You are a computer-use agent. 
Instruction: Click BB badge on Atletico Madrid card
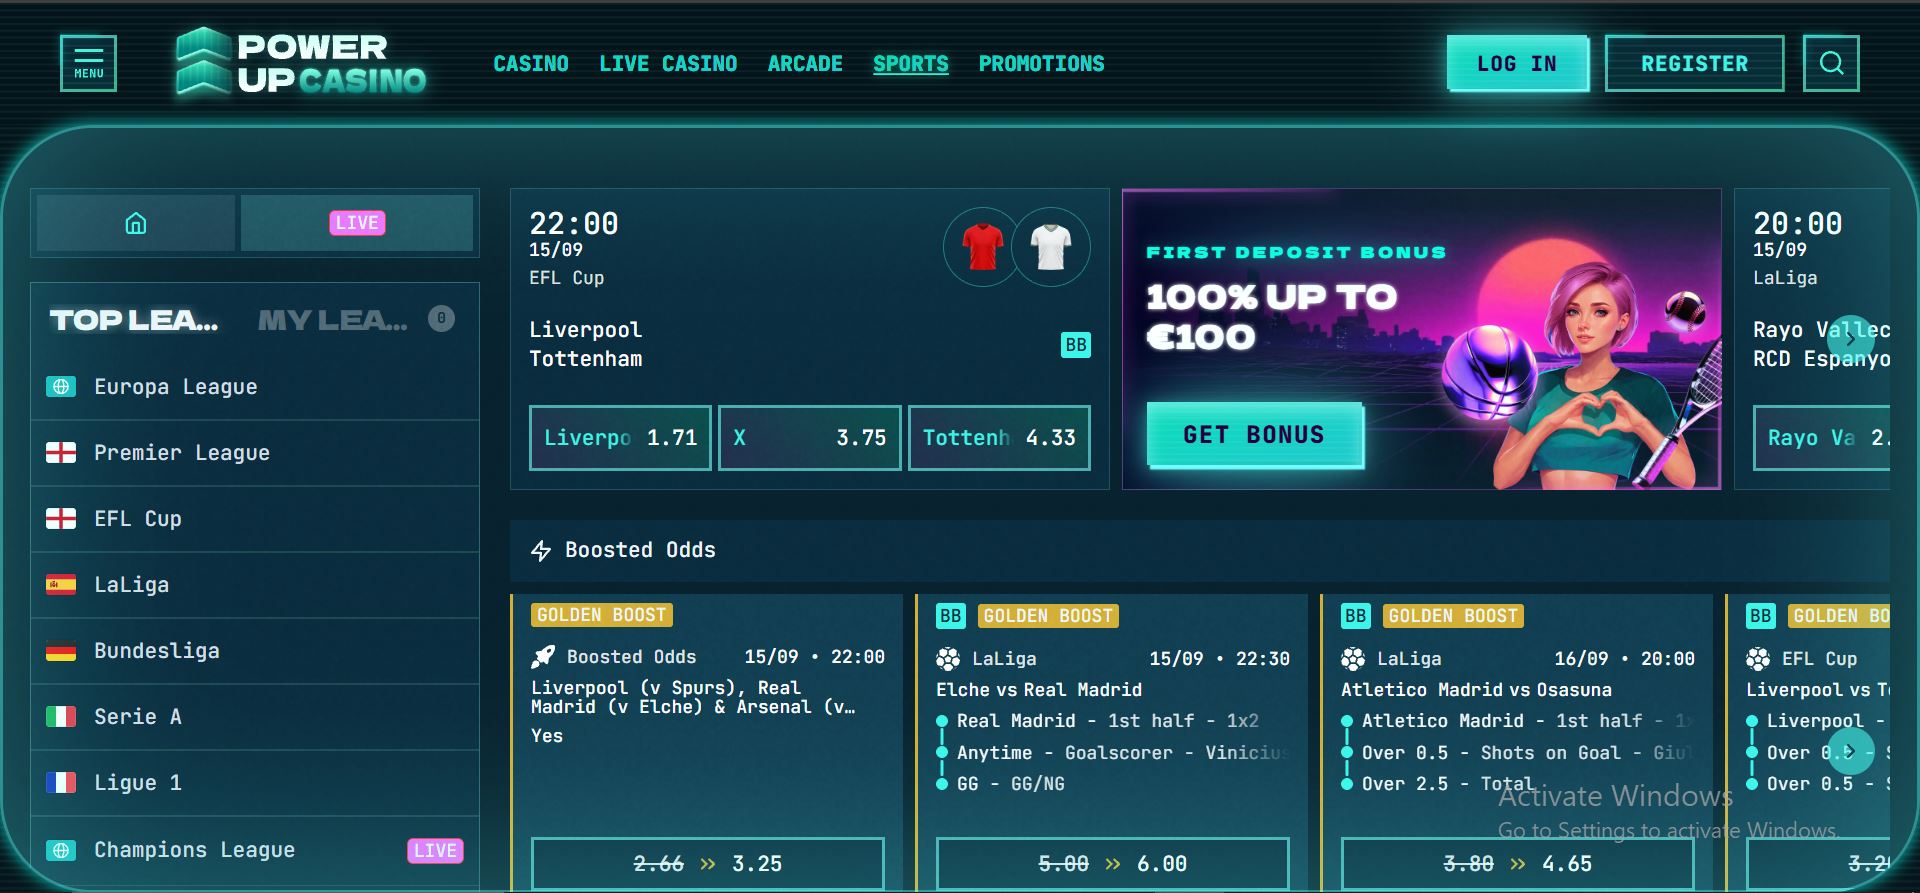(x=1356, y=616)
